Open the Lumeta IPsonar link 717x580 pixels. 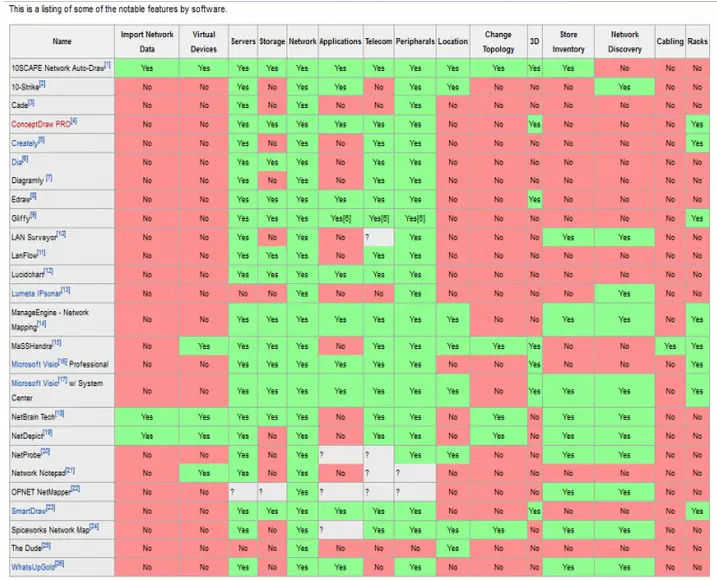coord(36,293)
